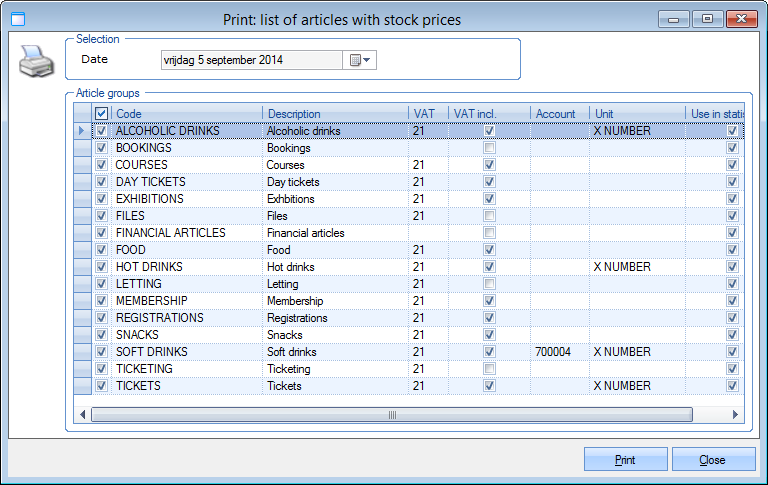Uncheck the SOFT DRINKS row selection checkbox
Image resolution: width=768 pixels, height=485 pixels.
101,352
